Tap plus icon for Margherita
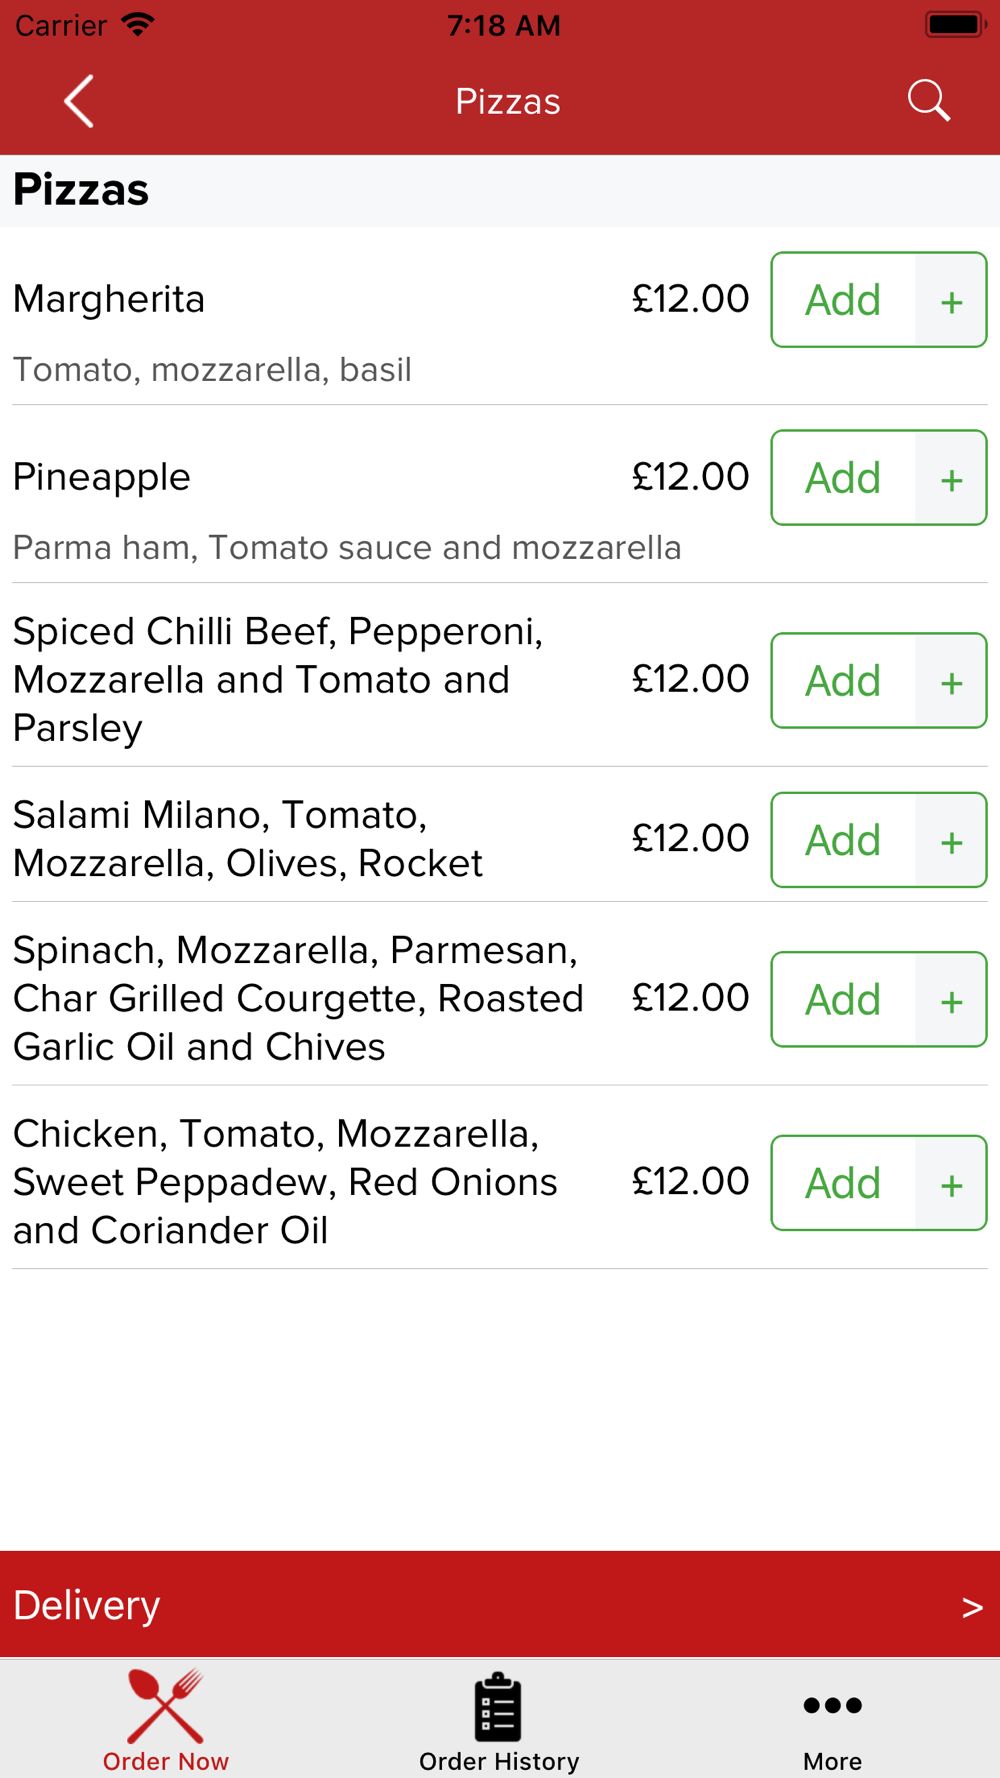Screen dimensions: 1000x1778 click(951, 300)
